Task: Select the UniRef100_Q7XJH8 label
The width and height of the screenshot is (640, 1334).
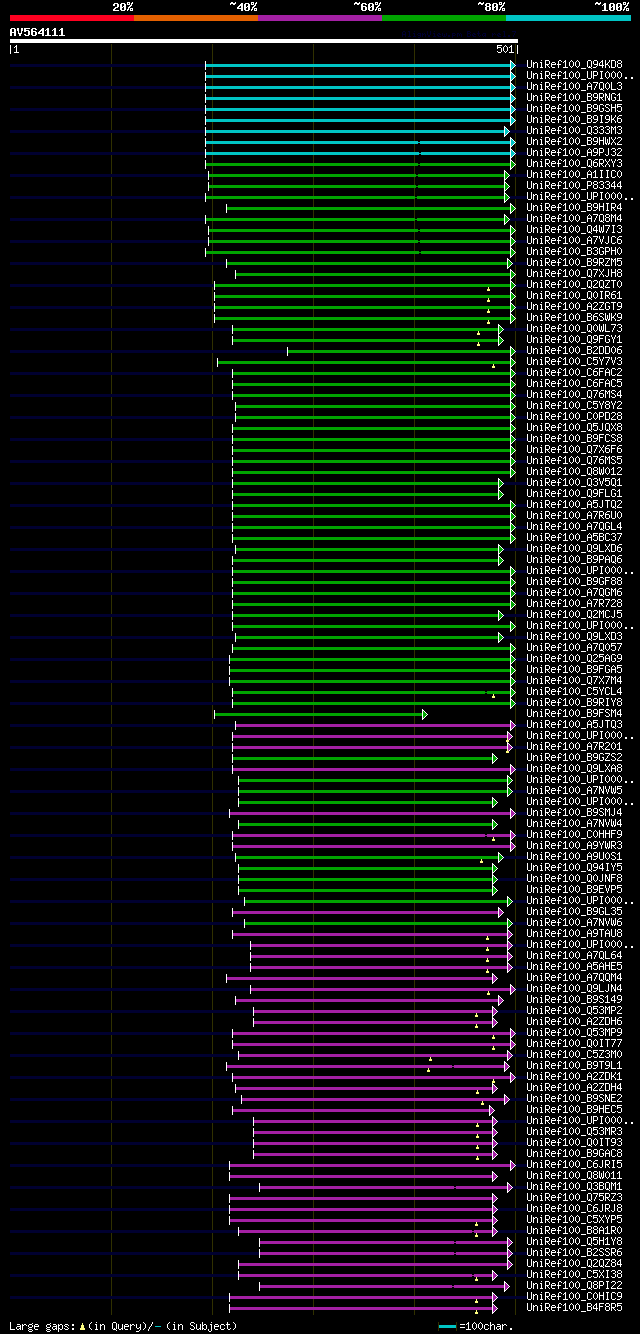Action: [x=574, y=273]
